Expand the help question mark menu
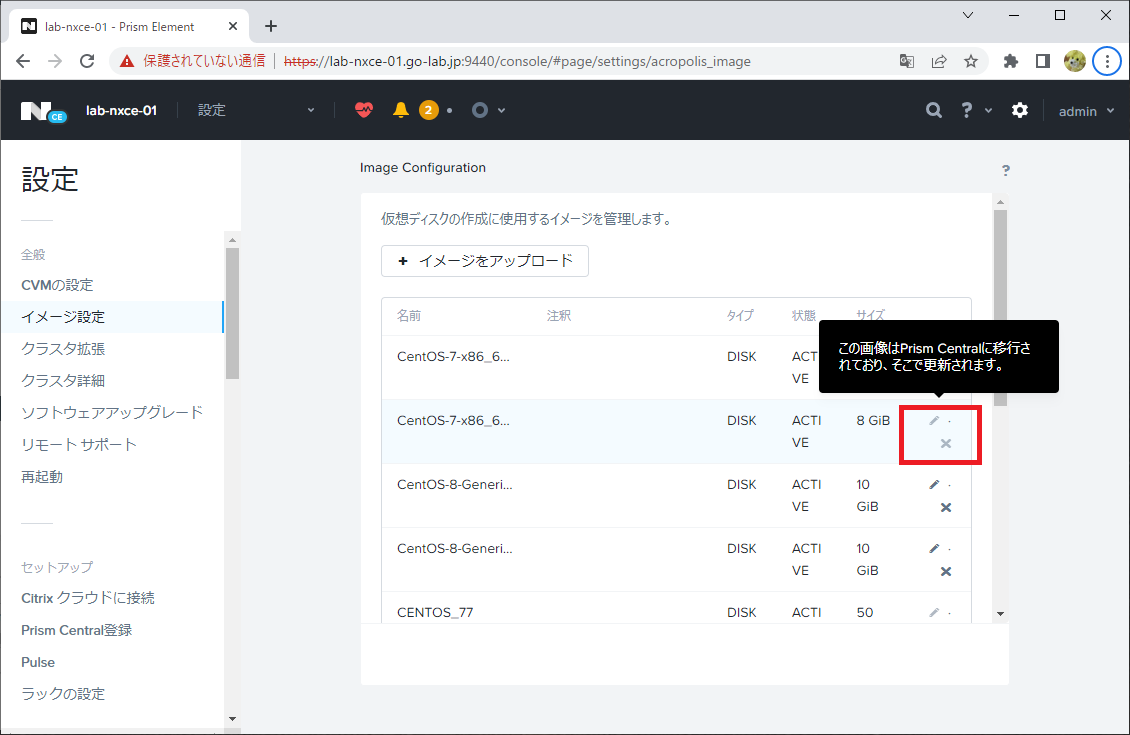Image resolution: width=1130 pixels, height=735 pixels. click(x=976, y=110)
